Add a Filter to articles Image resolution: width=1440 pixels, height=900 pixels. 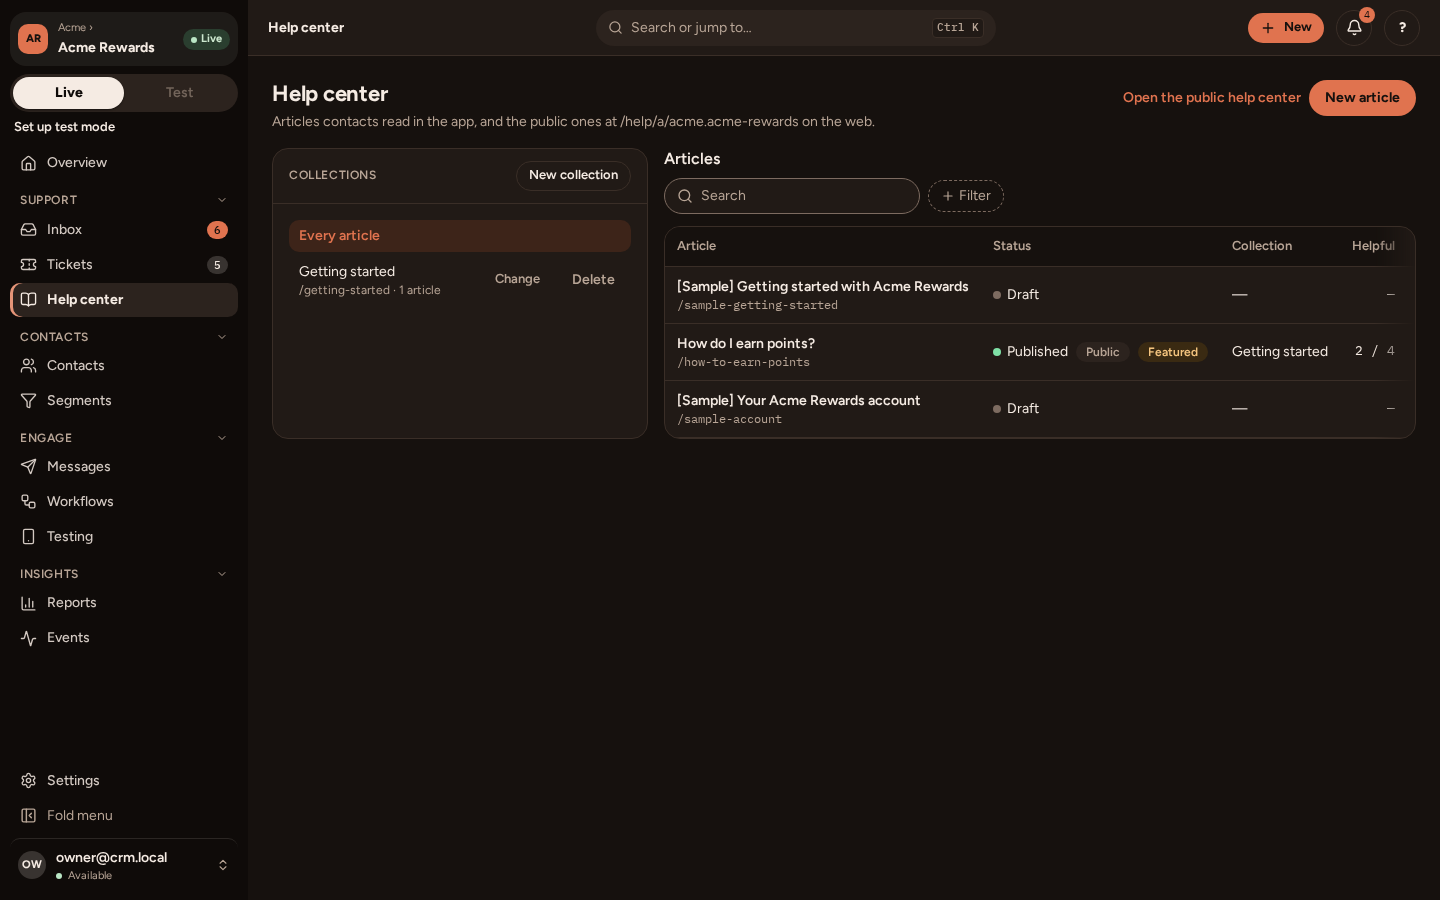coord(966,196)
